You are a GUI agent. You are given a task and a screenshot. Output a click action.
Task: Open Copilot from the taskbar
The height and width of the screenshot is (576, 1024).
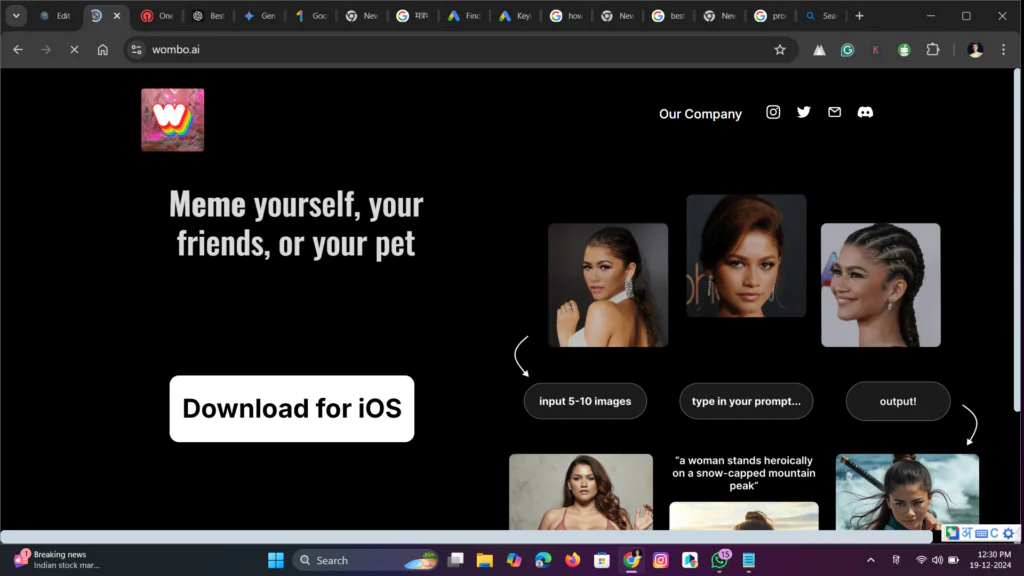(514, 560)
